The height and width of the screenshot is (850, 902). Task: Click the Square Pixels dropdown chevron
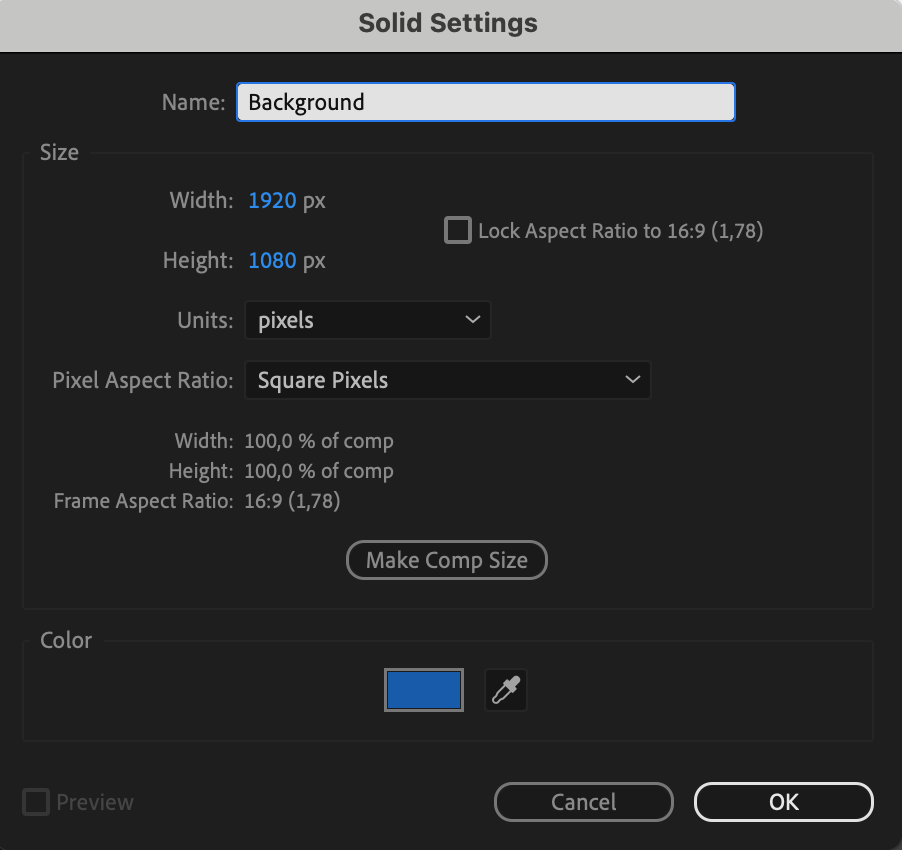pos(633,380)
